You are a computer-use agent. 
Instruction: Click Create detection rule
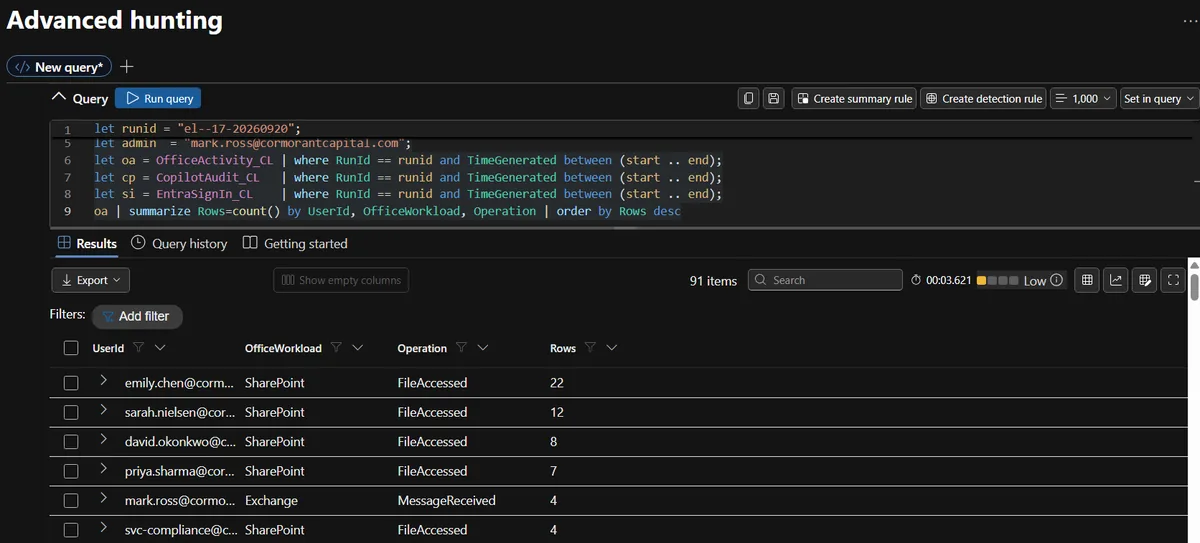click(983, 98)
